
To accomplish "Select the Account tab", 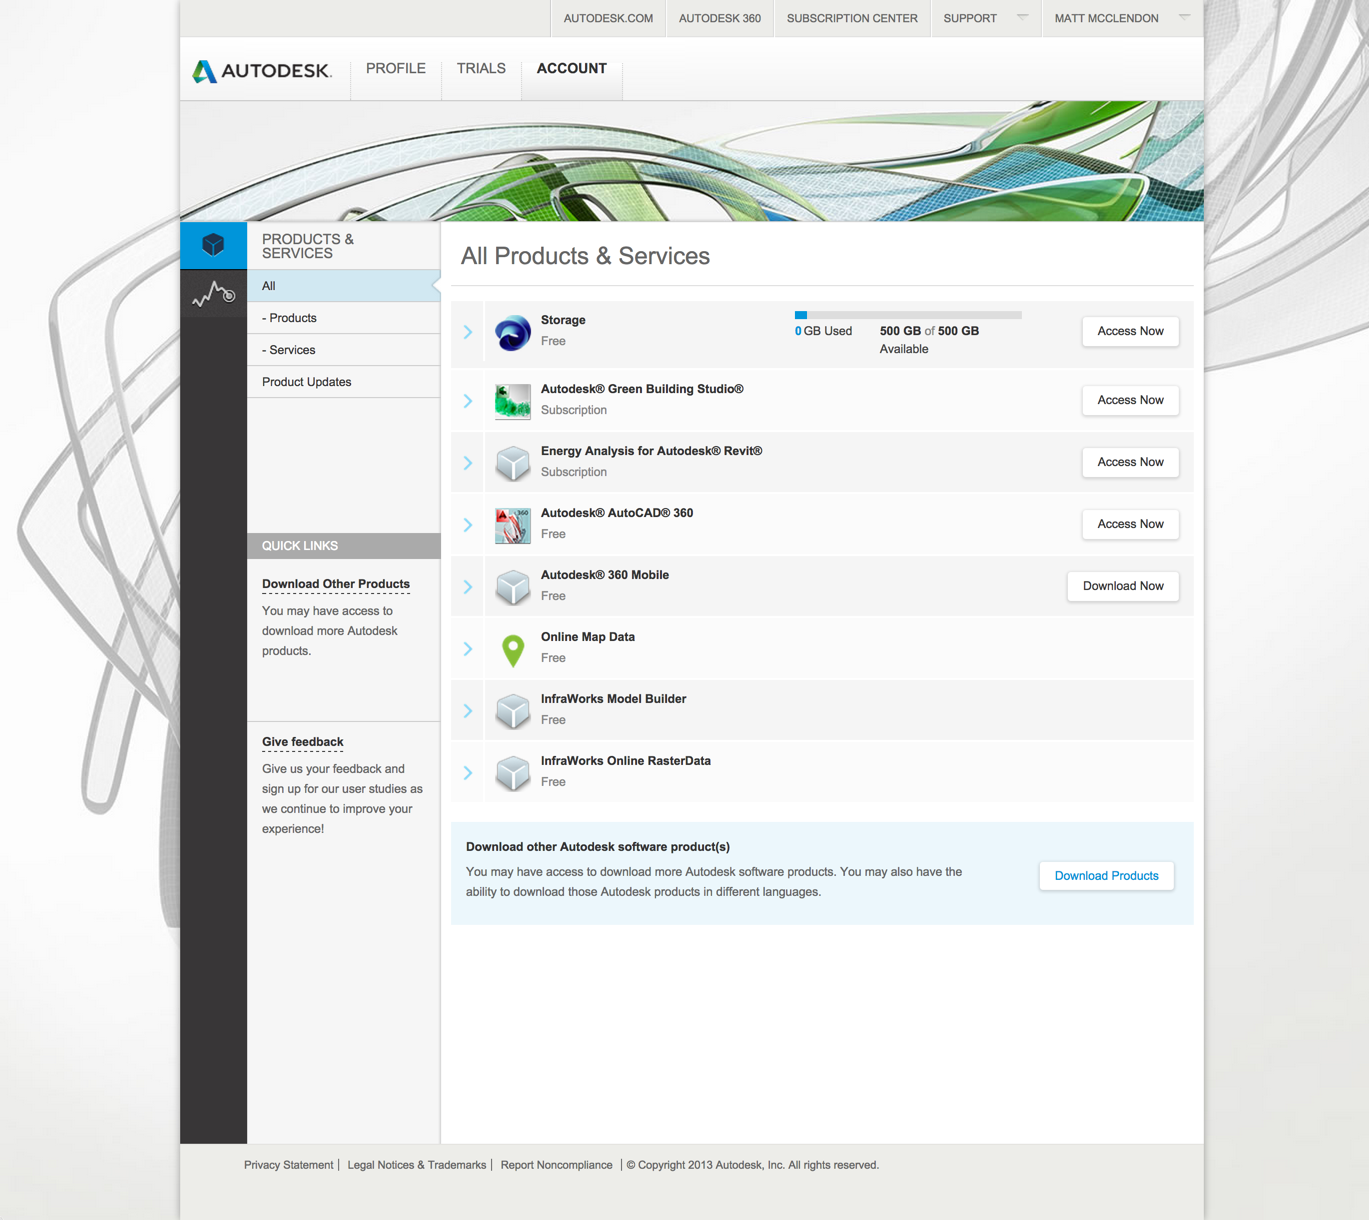I will (x=572, y=68).
